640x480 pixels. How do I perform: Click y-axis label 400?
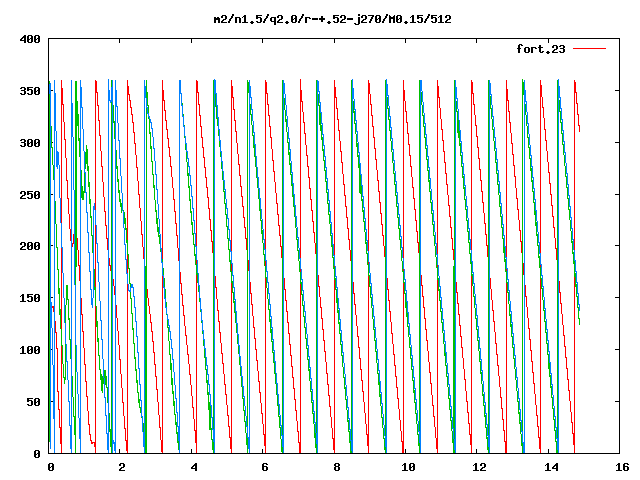(x=30, y=39)
